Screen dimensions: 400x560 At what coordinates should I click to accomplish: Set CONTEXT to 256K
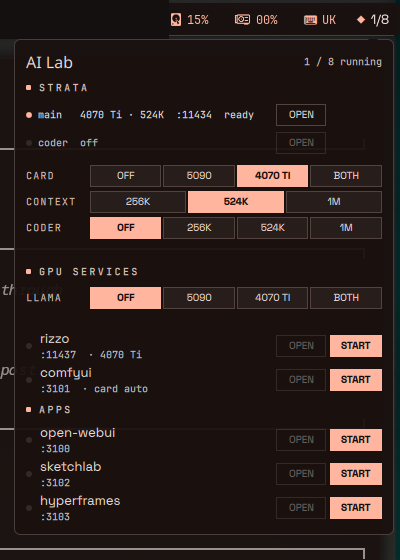tap(138, 202)
